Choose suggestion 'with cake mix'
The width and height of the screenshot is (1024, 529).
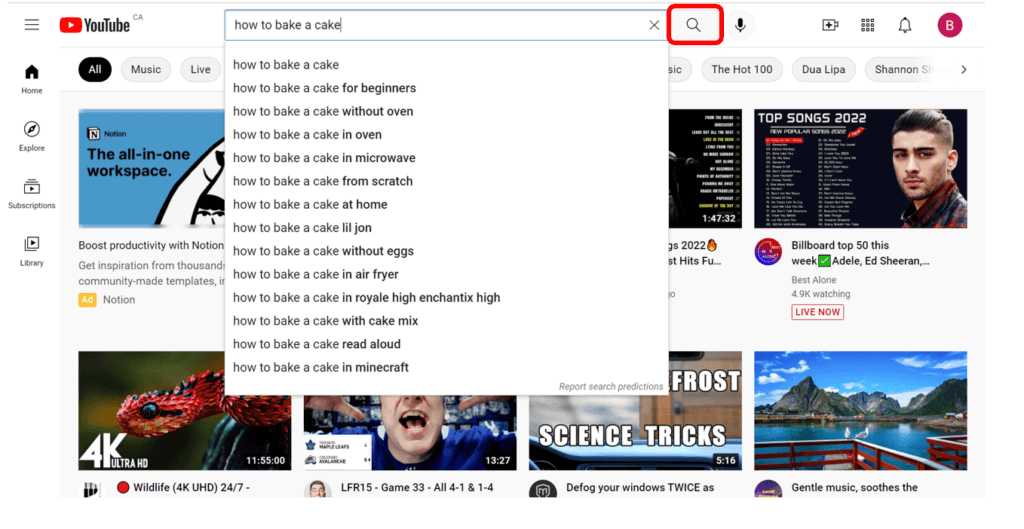click(447, 321)
